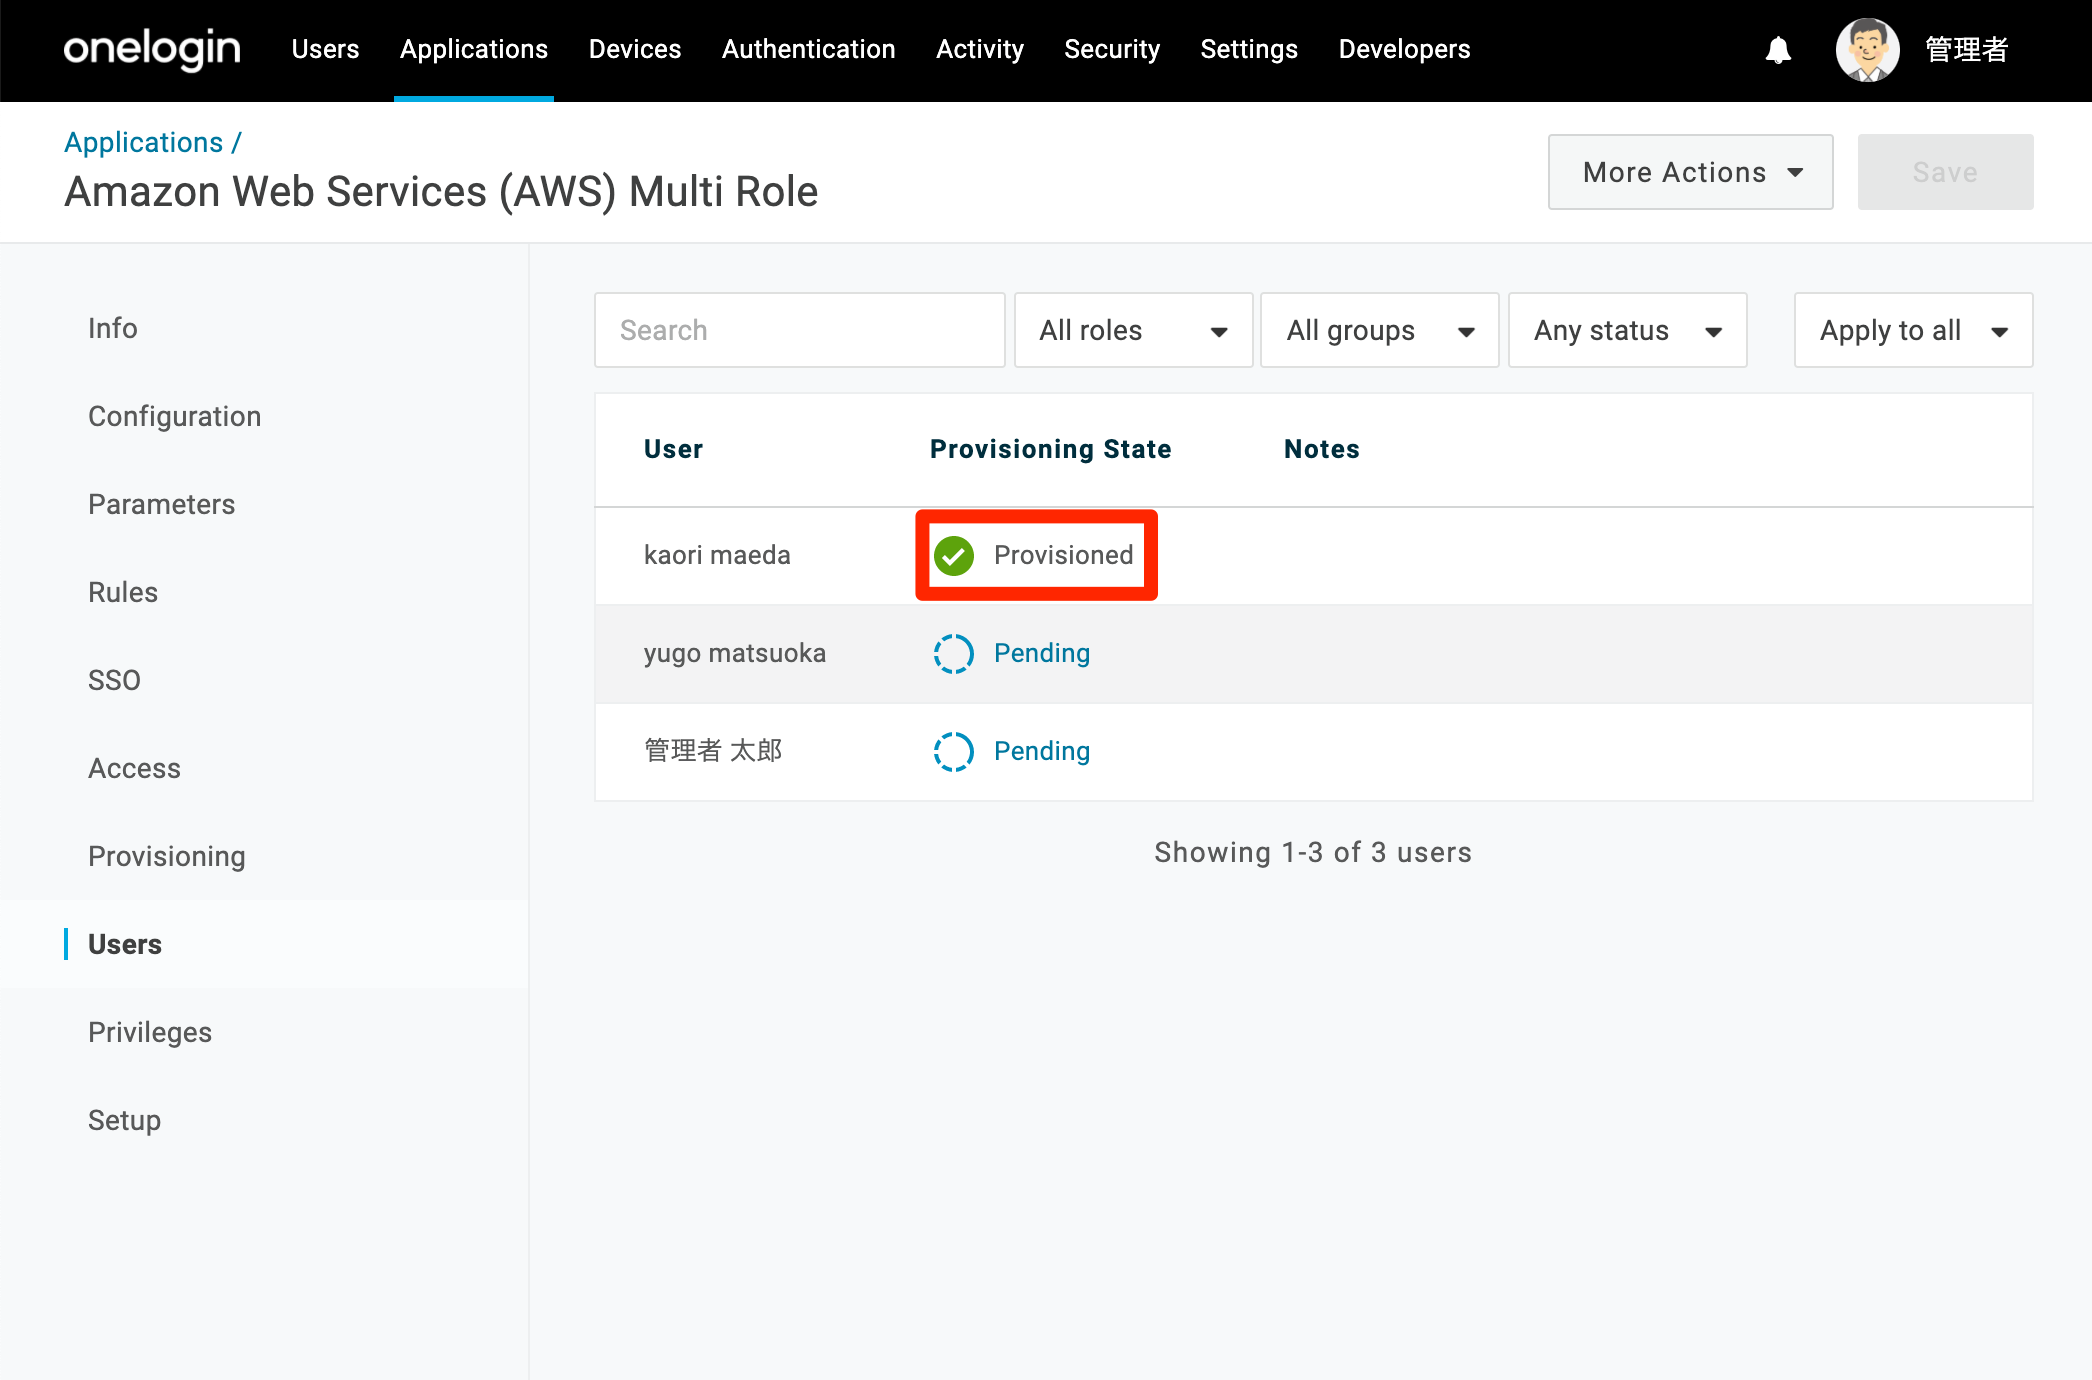Click the green Provisioned check icon
This screenshot has height=1380, width=2092.
954,555
